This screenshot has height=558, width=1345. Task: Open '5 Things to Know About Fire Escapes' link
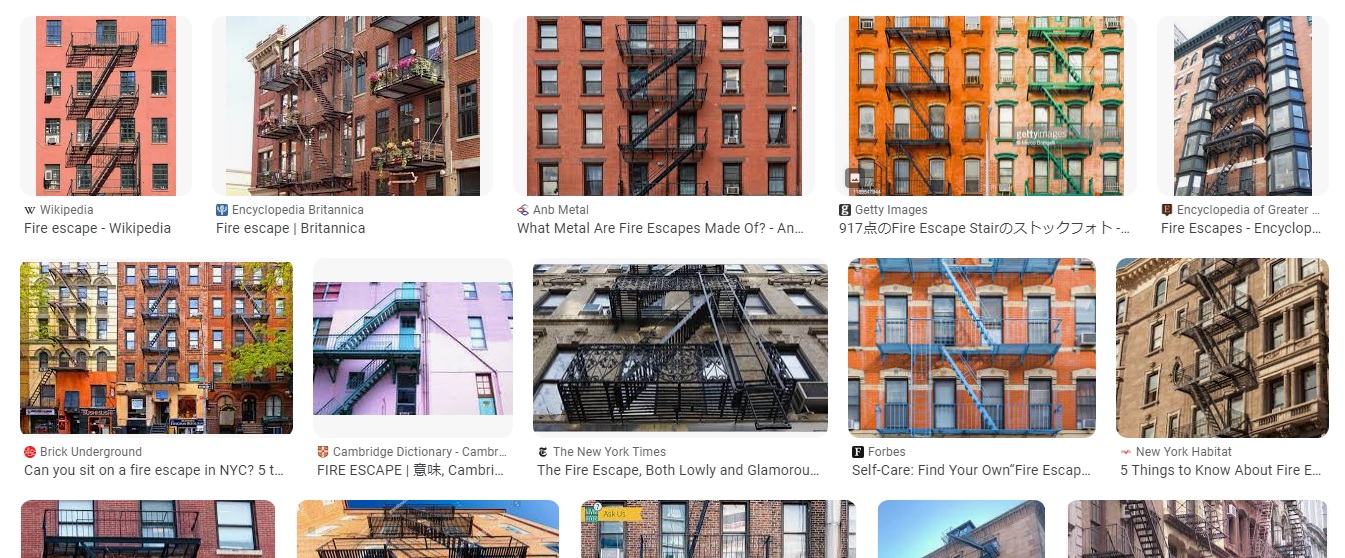1221,470
